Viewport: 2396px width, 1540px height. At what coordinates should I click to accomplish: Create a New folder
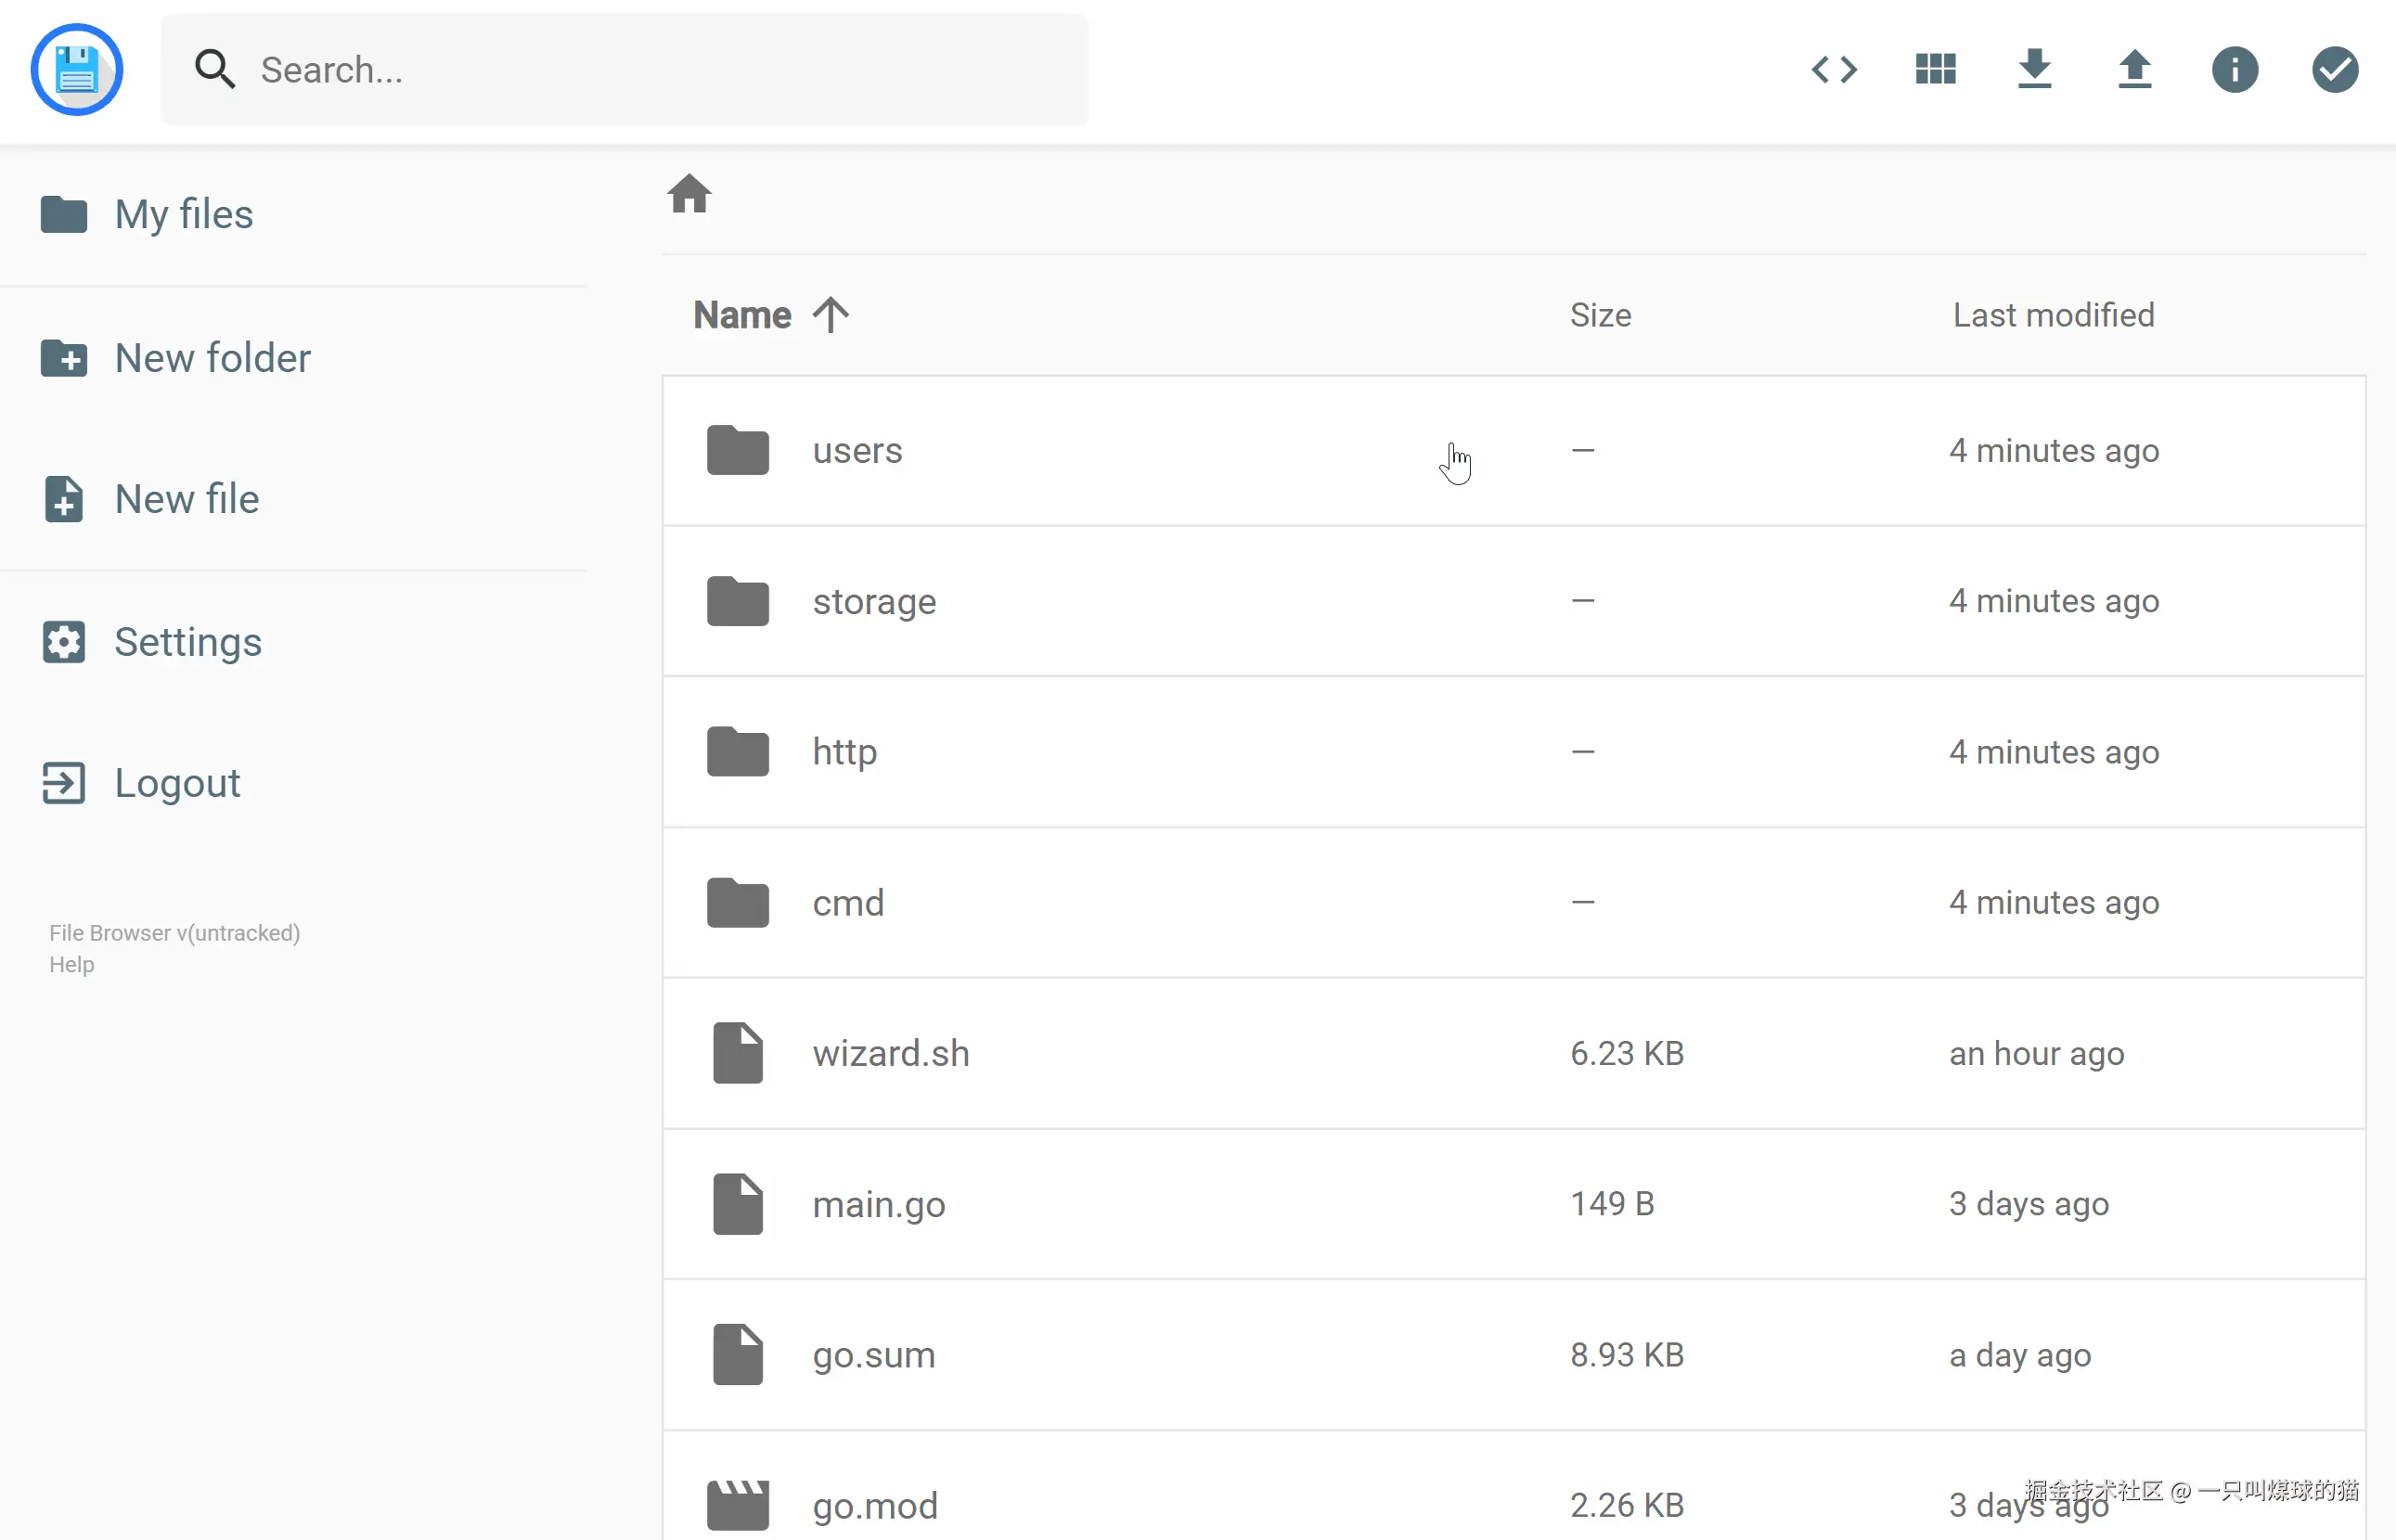(x=212, y=358)
